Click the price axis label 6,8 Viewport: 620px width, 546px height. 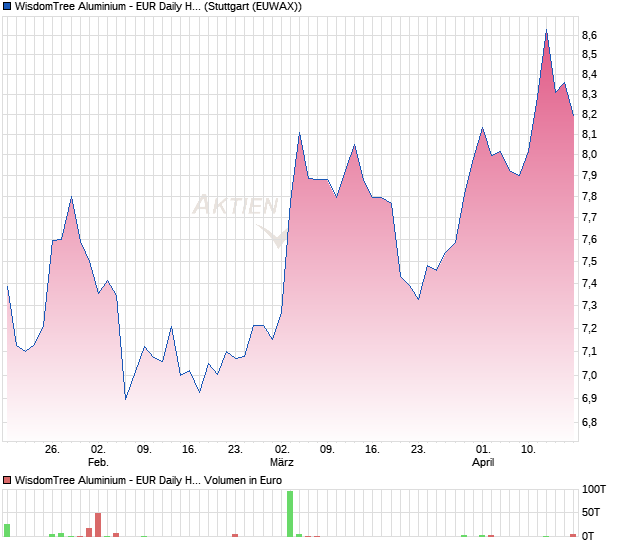point(589,422)
